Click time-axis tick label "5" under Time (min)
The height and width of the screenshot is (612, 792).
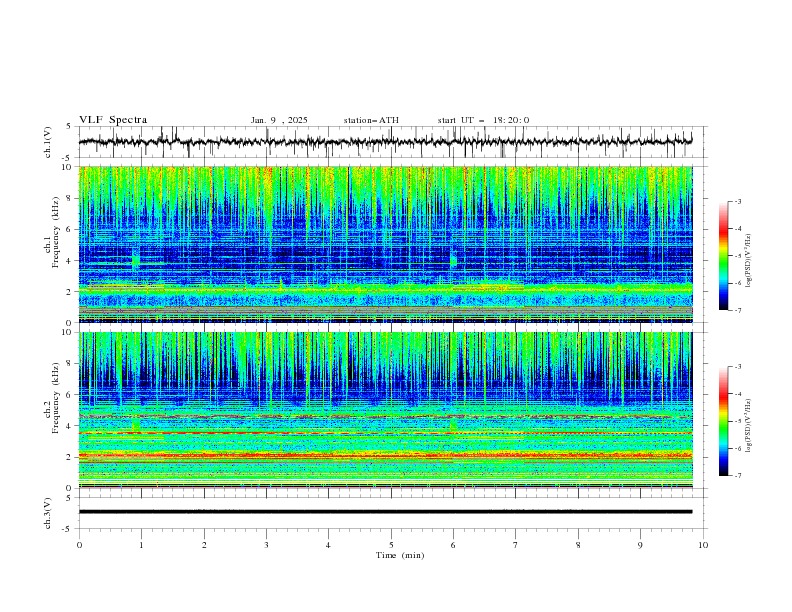coord(391,545)
